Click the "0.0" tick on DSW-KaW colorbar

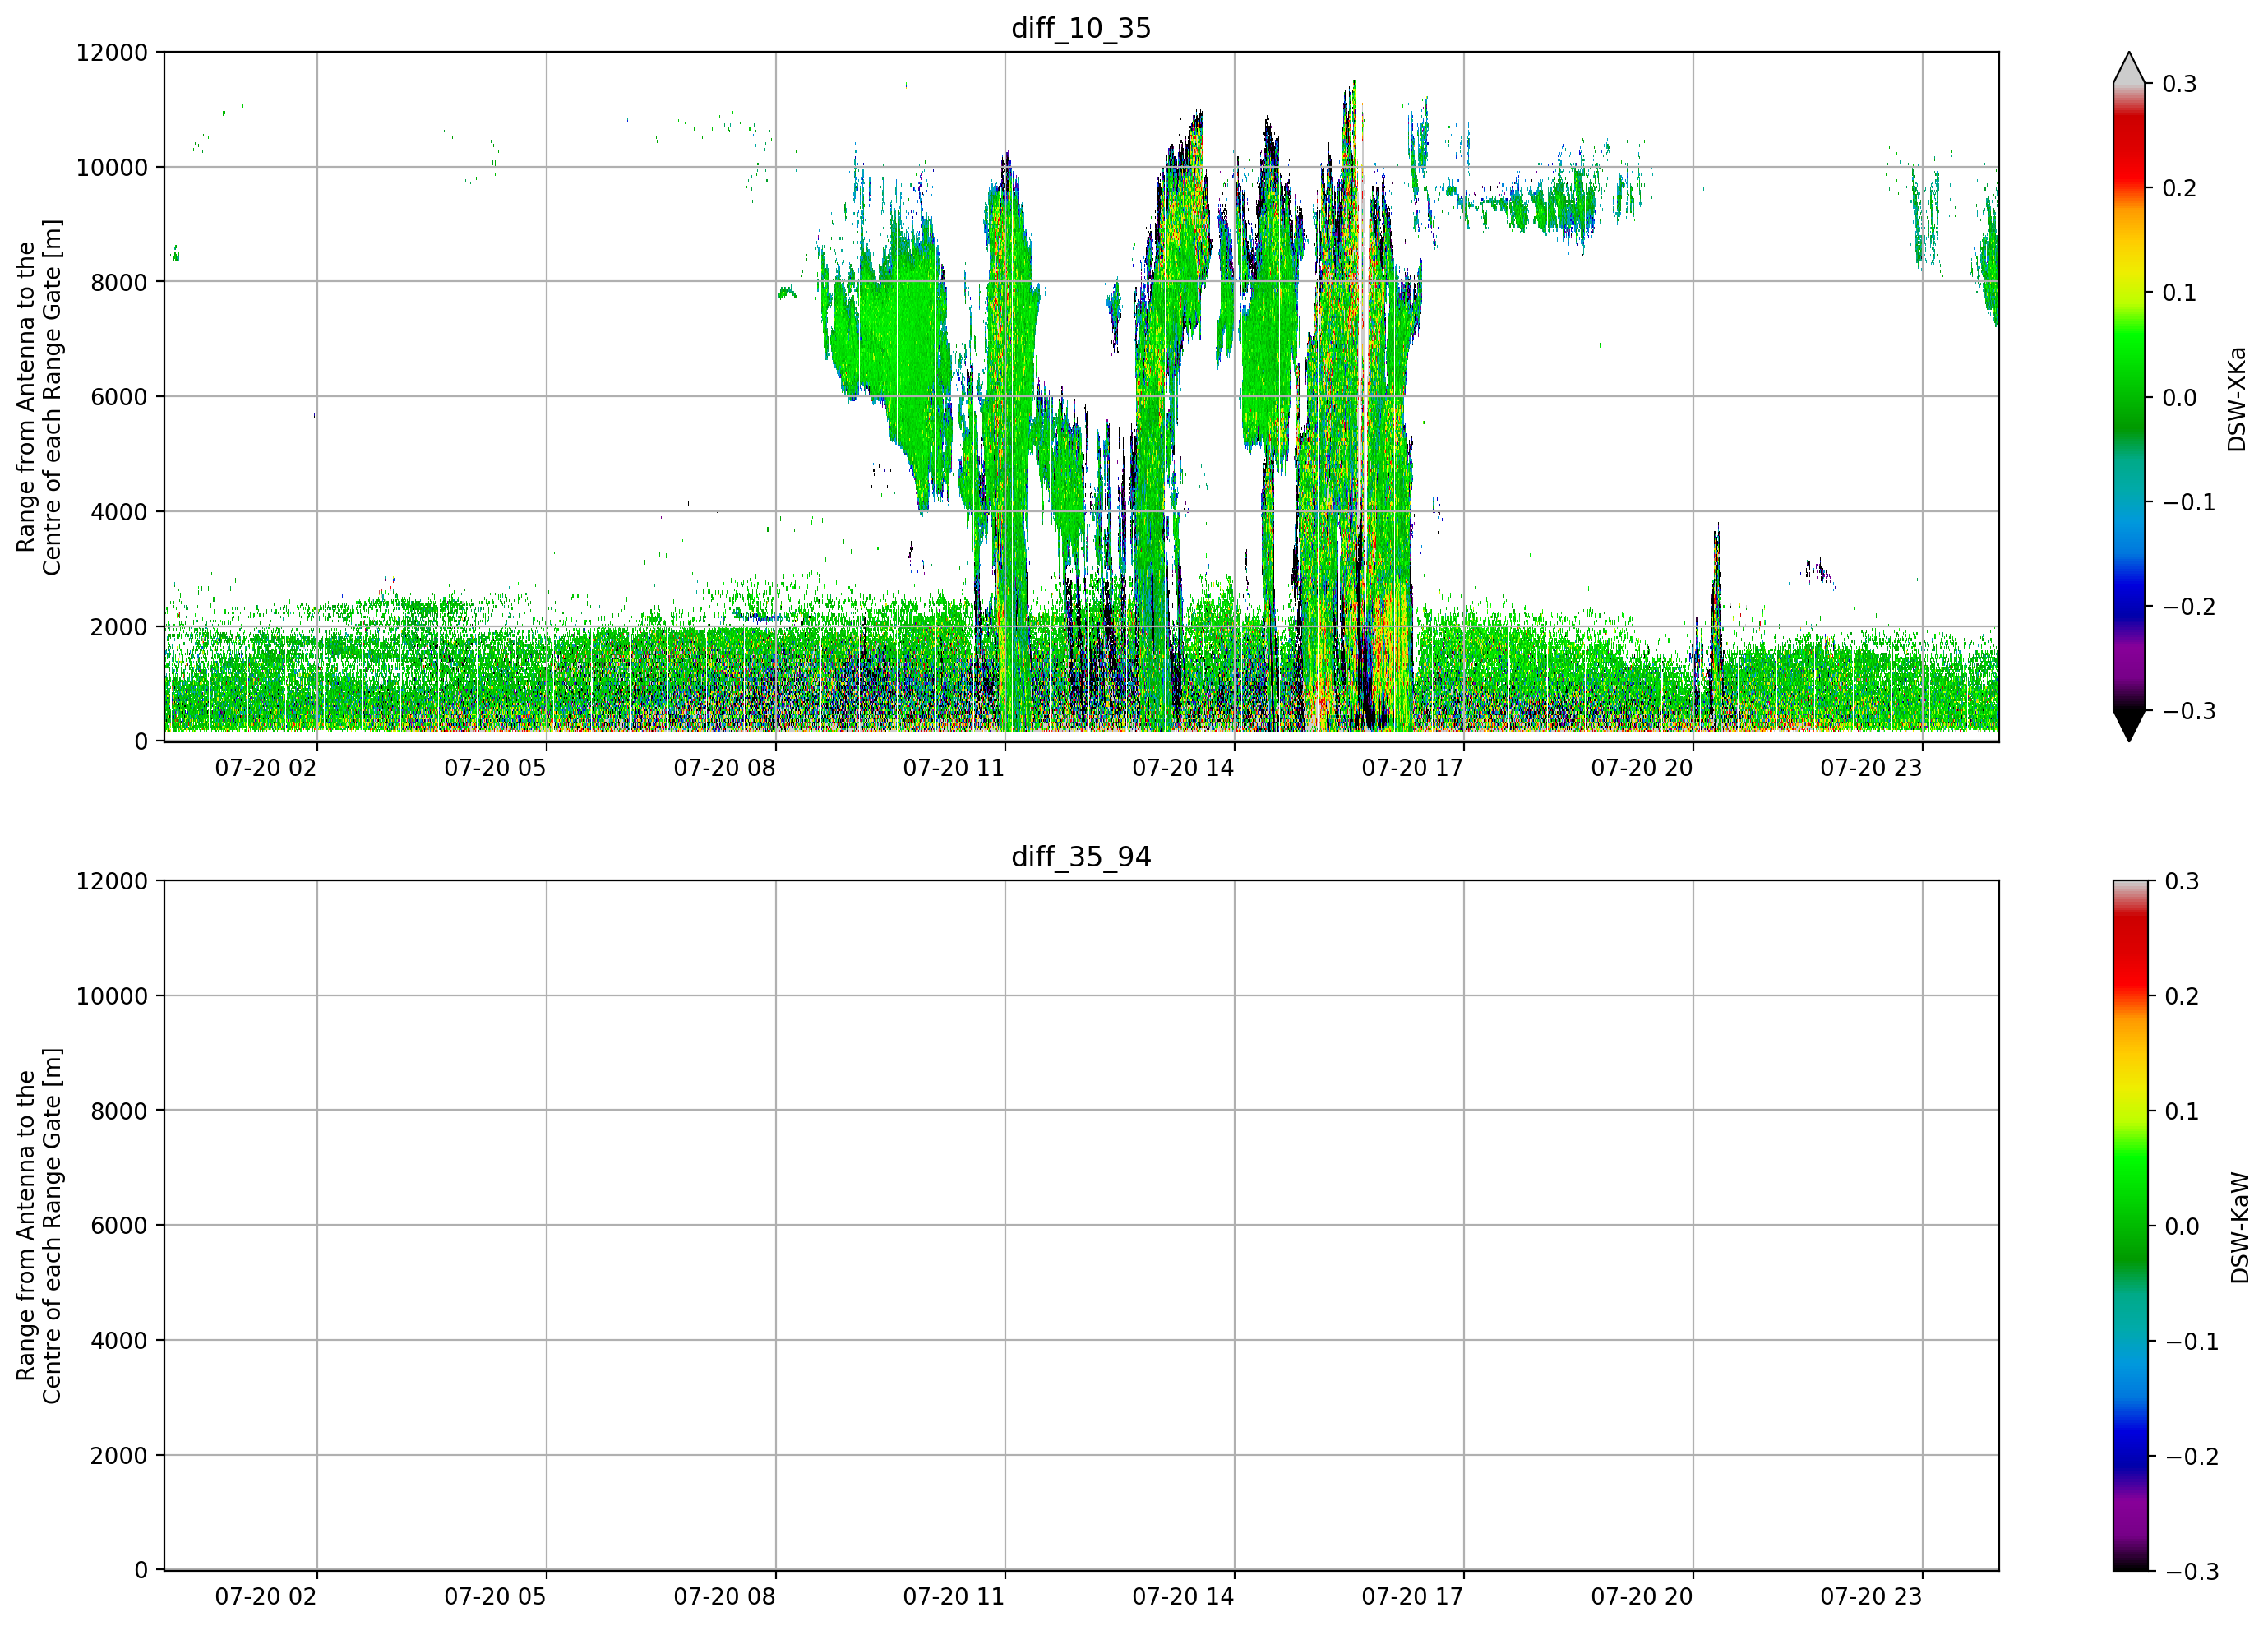(x=2182, y=1227)
